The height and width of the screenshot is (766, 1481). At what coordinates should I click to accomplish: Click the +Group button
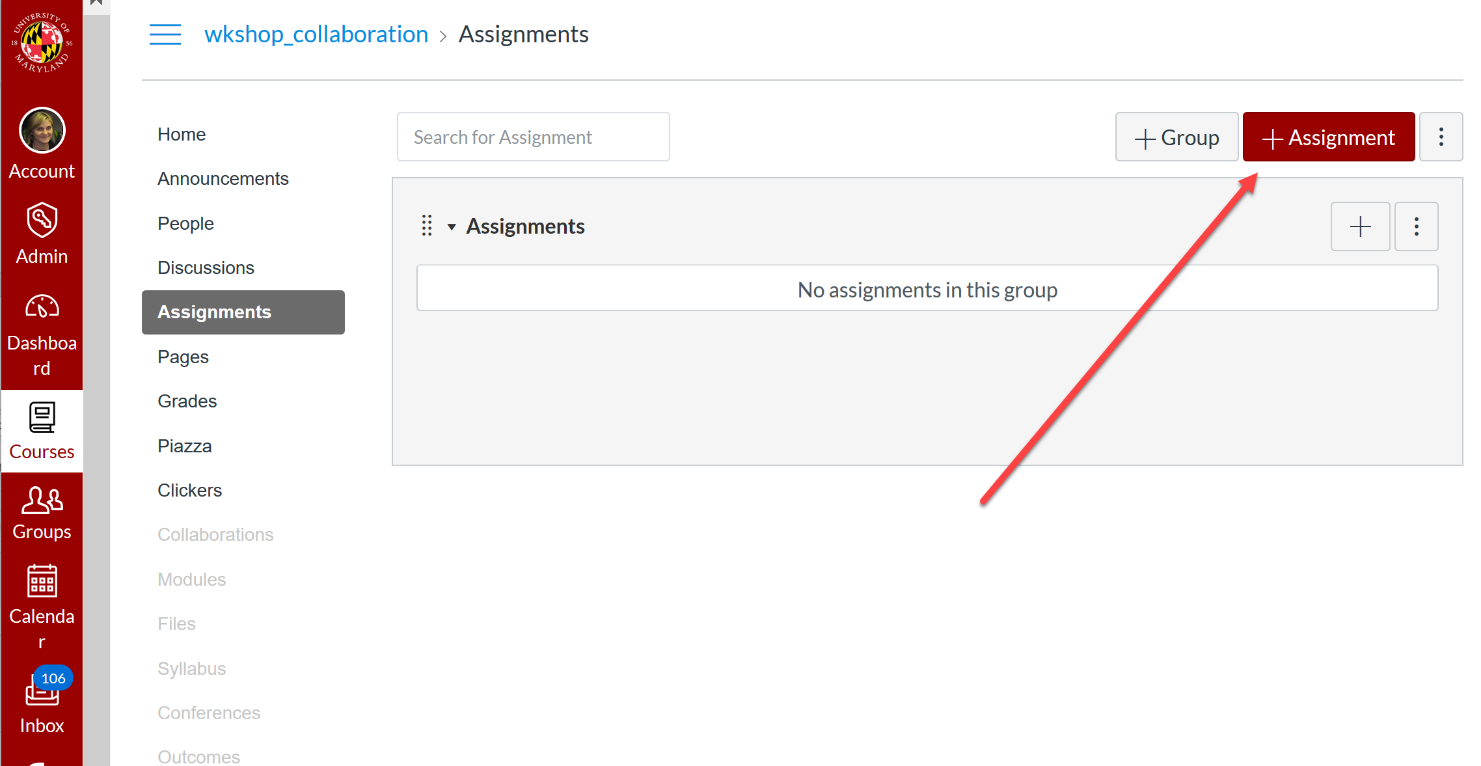[x=1177, y=137]
